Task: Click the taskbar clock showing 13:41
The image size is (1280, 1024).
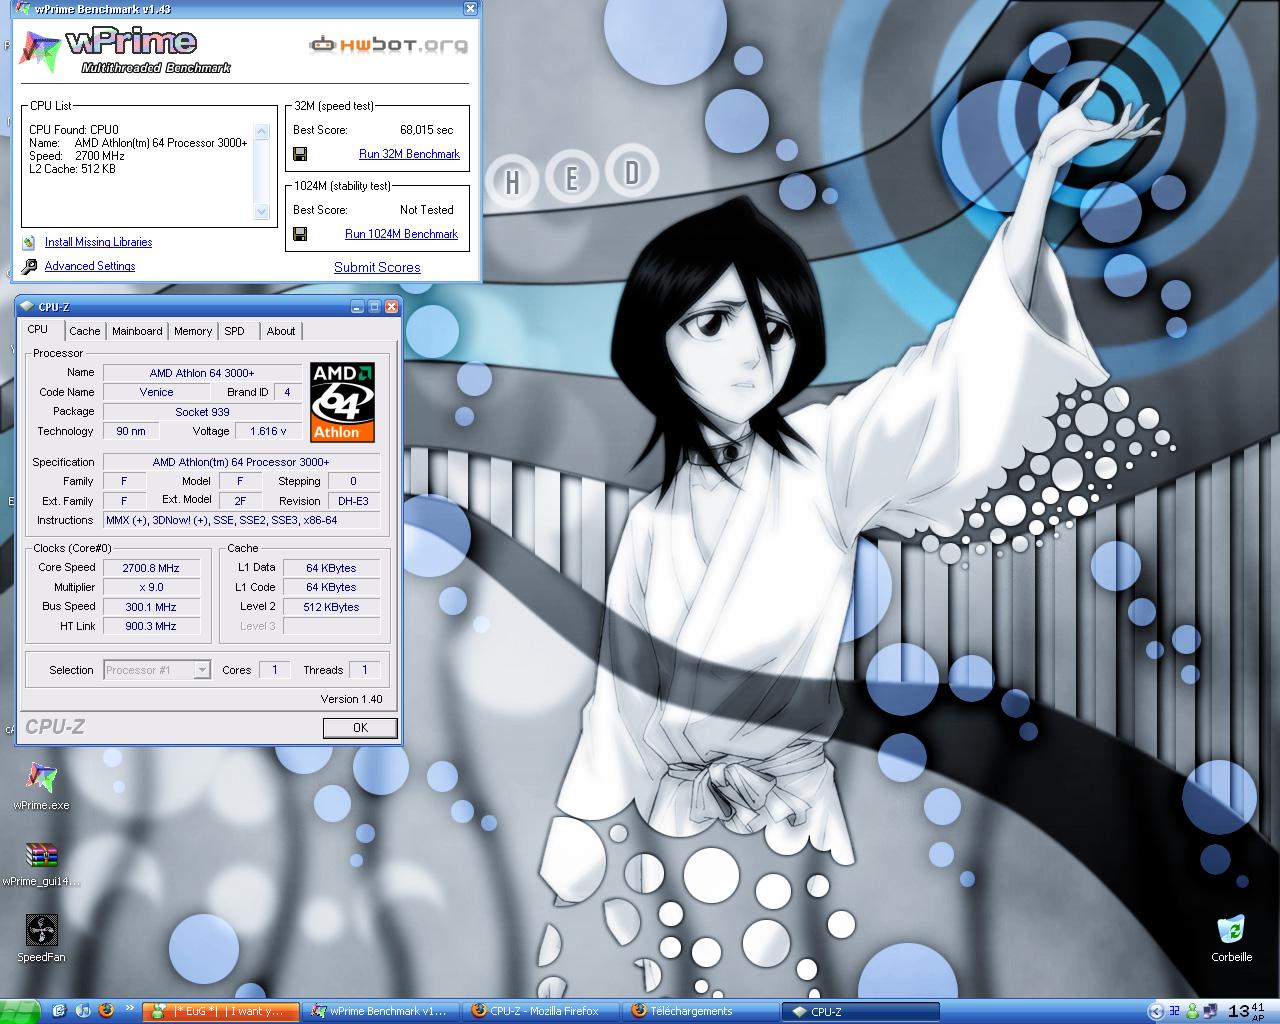Action: (x=1245, y=1011)
